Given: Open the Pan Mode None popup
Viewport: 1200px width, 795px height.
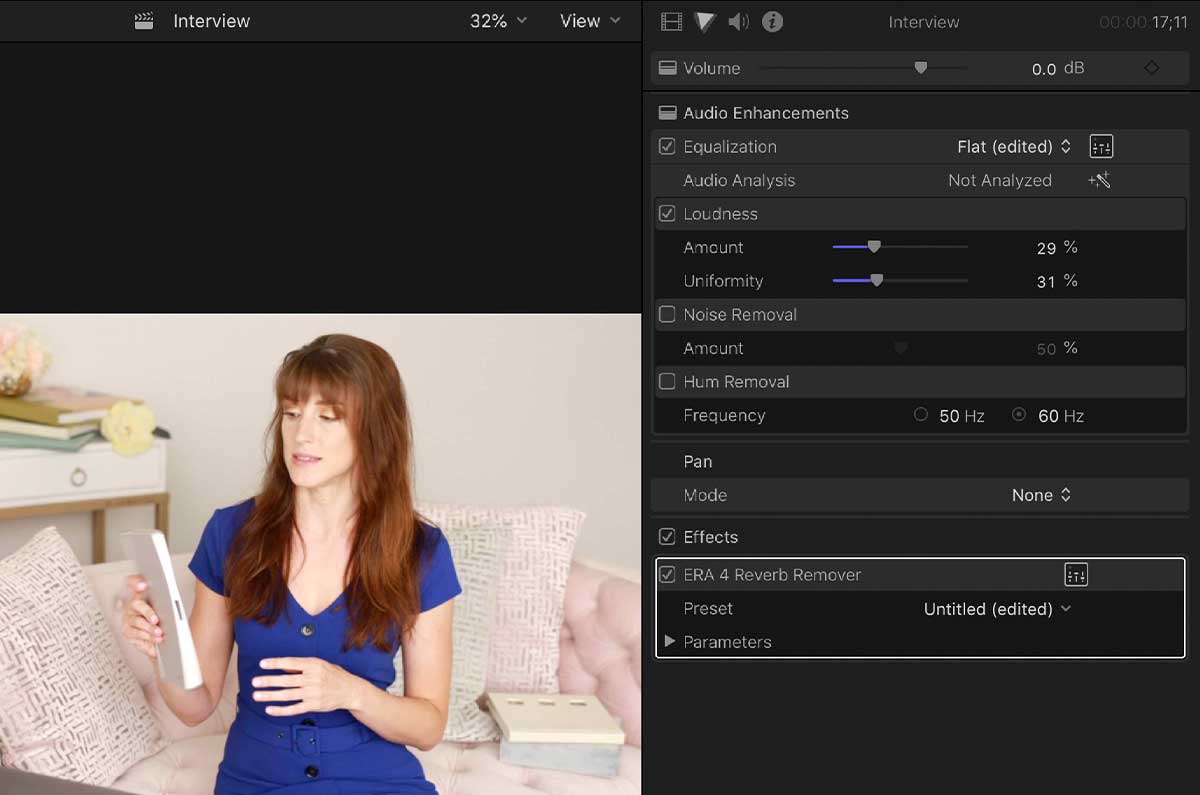Looking at the screenshot, I should 1041,495.
